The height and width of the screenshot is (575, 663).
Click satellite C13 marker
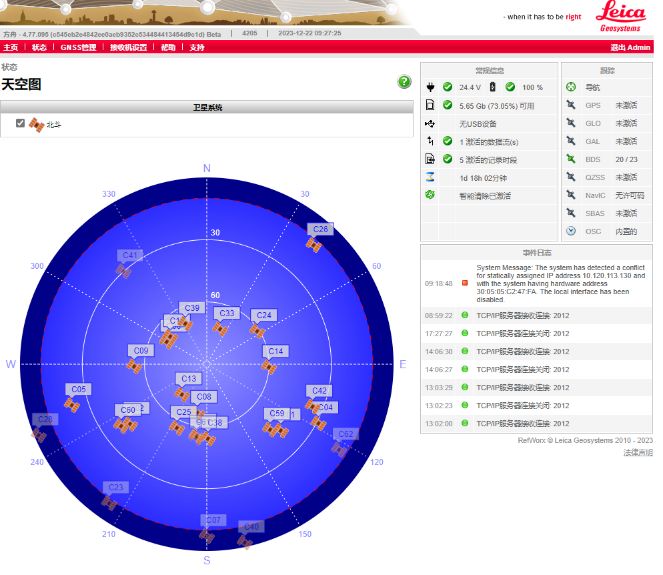(x=182, y=394)
